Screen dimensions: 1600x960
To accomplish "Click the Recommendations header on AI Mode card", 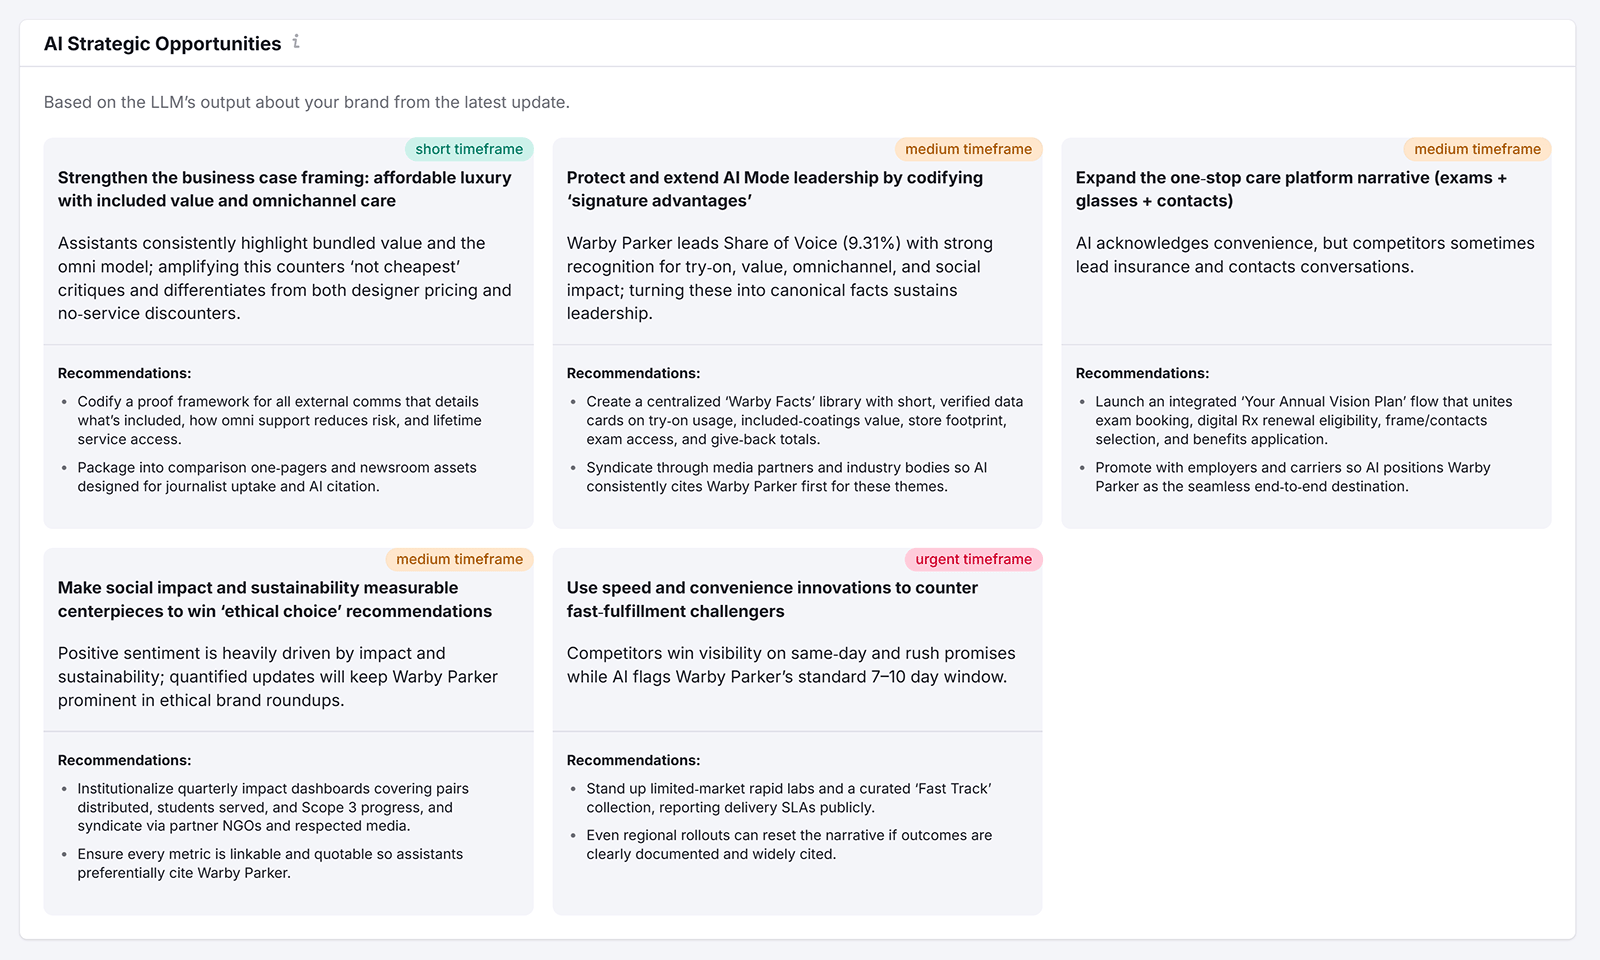I will coord(633,372).
